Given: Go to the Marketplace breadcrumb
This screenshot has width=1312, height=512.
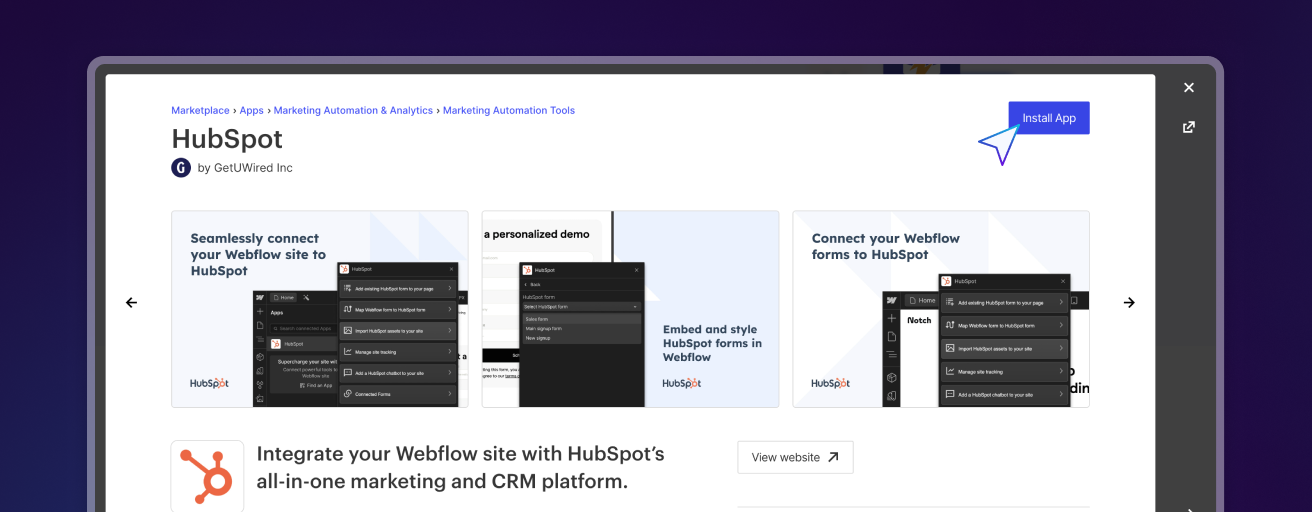Looking at the screenshot, I should tap(200, 111).
